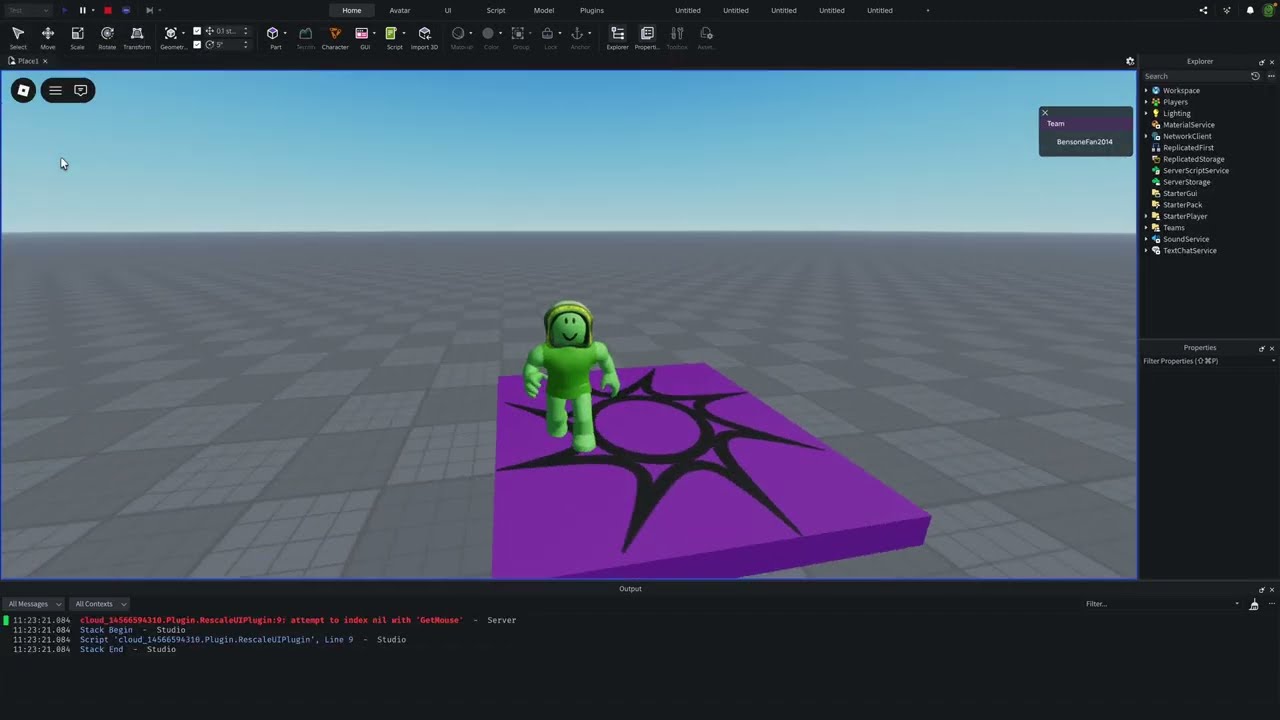Screen dimensions: 1280x720
Task: Open the notifications bell
Action: pyautogui.click(x=1250, y=10)
